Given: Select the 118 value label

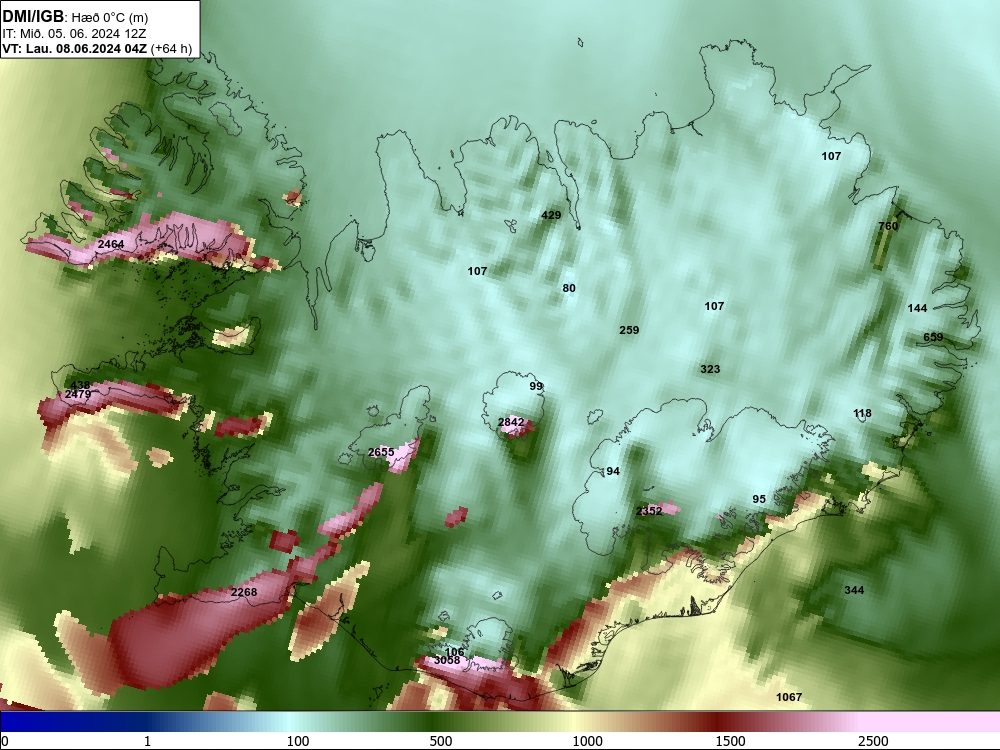Looking at the screenshot, I should click(x=862, y=414).
